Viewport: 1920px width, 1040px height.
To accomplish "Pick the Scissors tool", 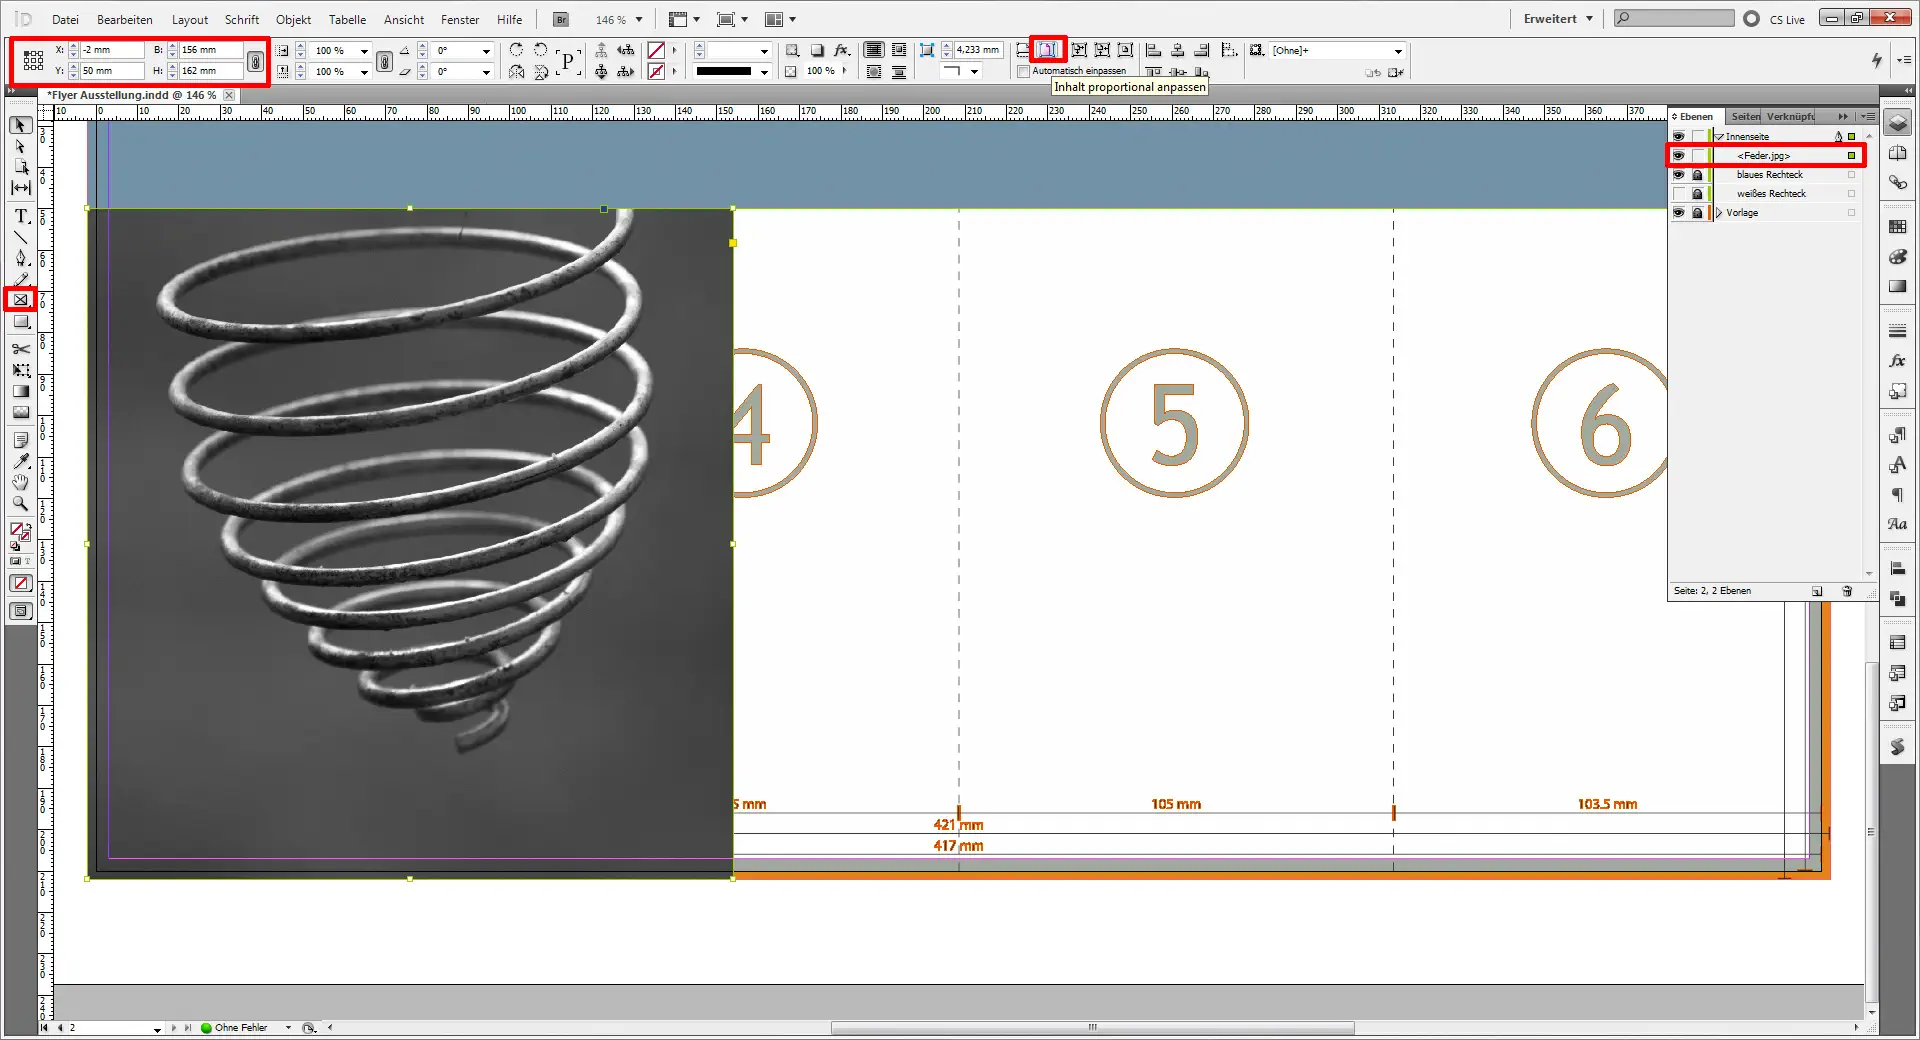I will 20,349.
